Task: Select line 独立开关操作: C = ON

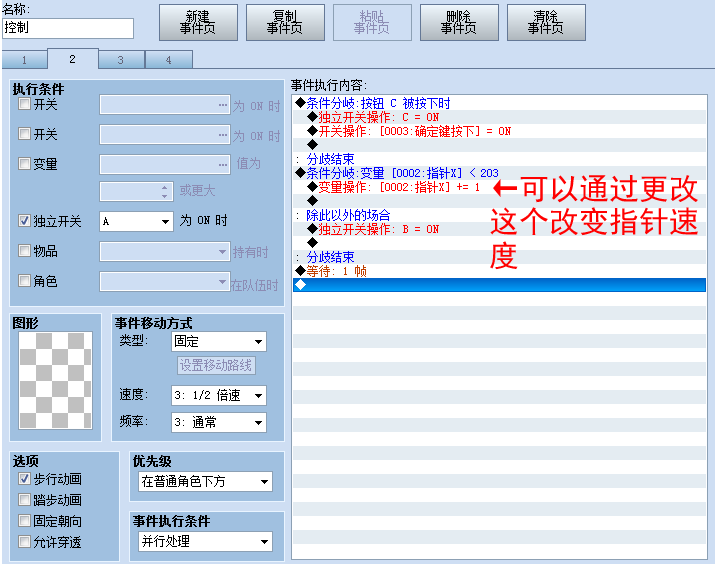Action: (x=499, y=117)
